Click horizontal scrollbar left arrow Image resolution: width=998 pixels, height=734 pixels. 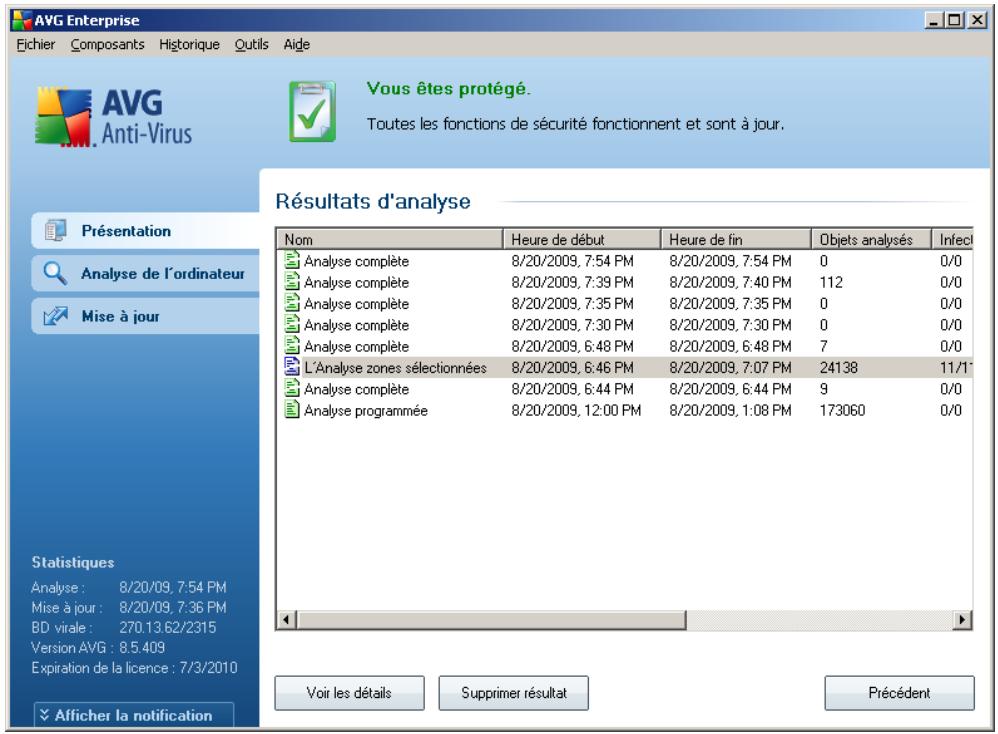pyautogui.click(x=286, y=619)
